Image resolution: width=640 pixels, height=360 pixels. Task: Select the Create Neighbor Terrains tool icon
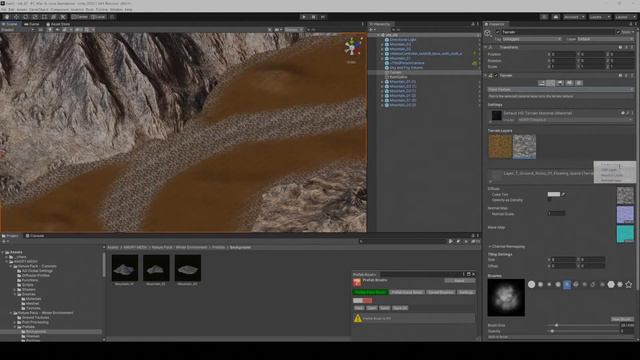[542, 83]
